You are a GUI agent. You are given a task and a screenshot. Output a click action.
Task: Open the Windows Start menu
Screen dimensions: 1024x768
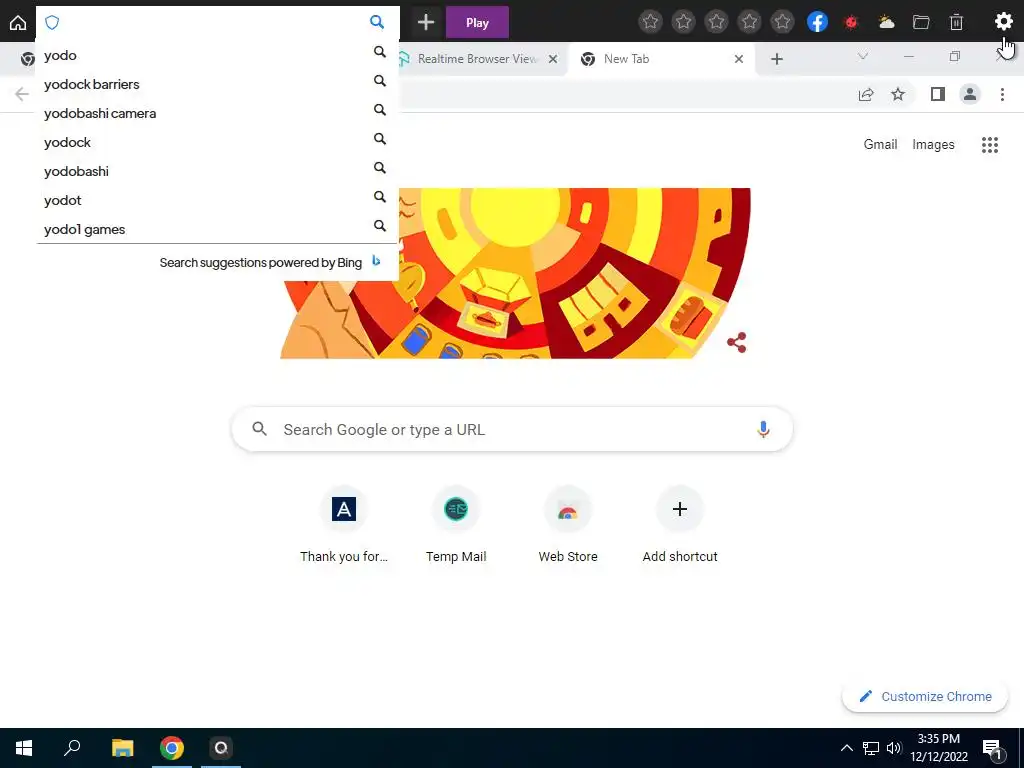pyautogui.click(x=24, y=748)
